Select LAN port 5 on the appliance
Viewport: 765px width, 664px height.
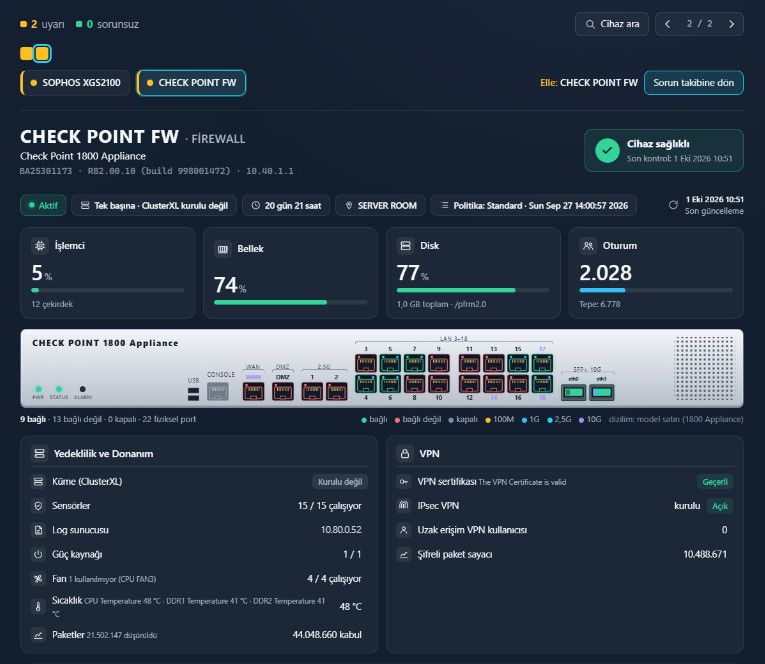[390, 363]
